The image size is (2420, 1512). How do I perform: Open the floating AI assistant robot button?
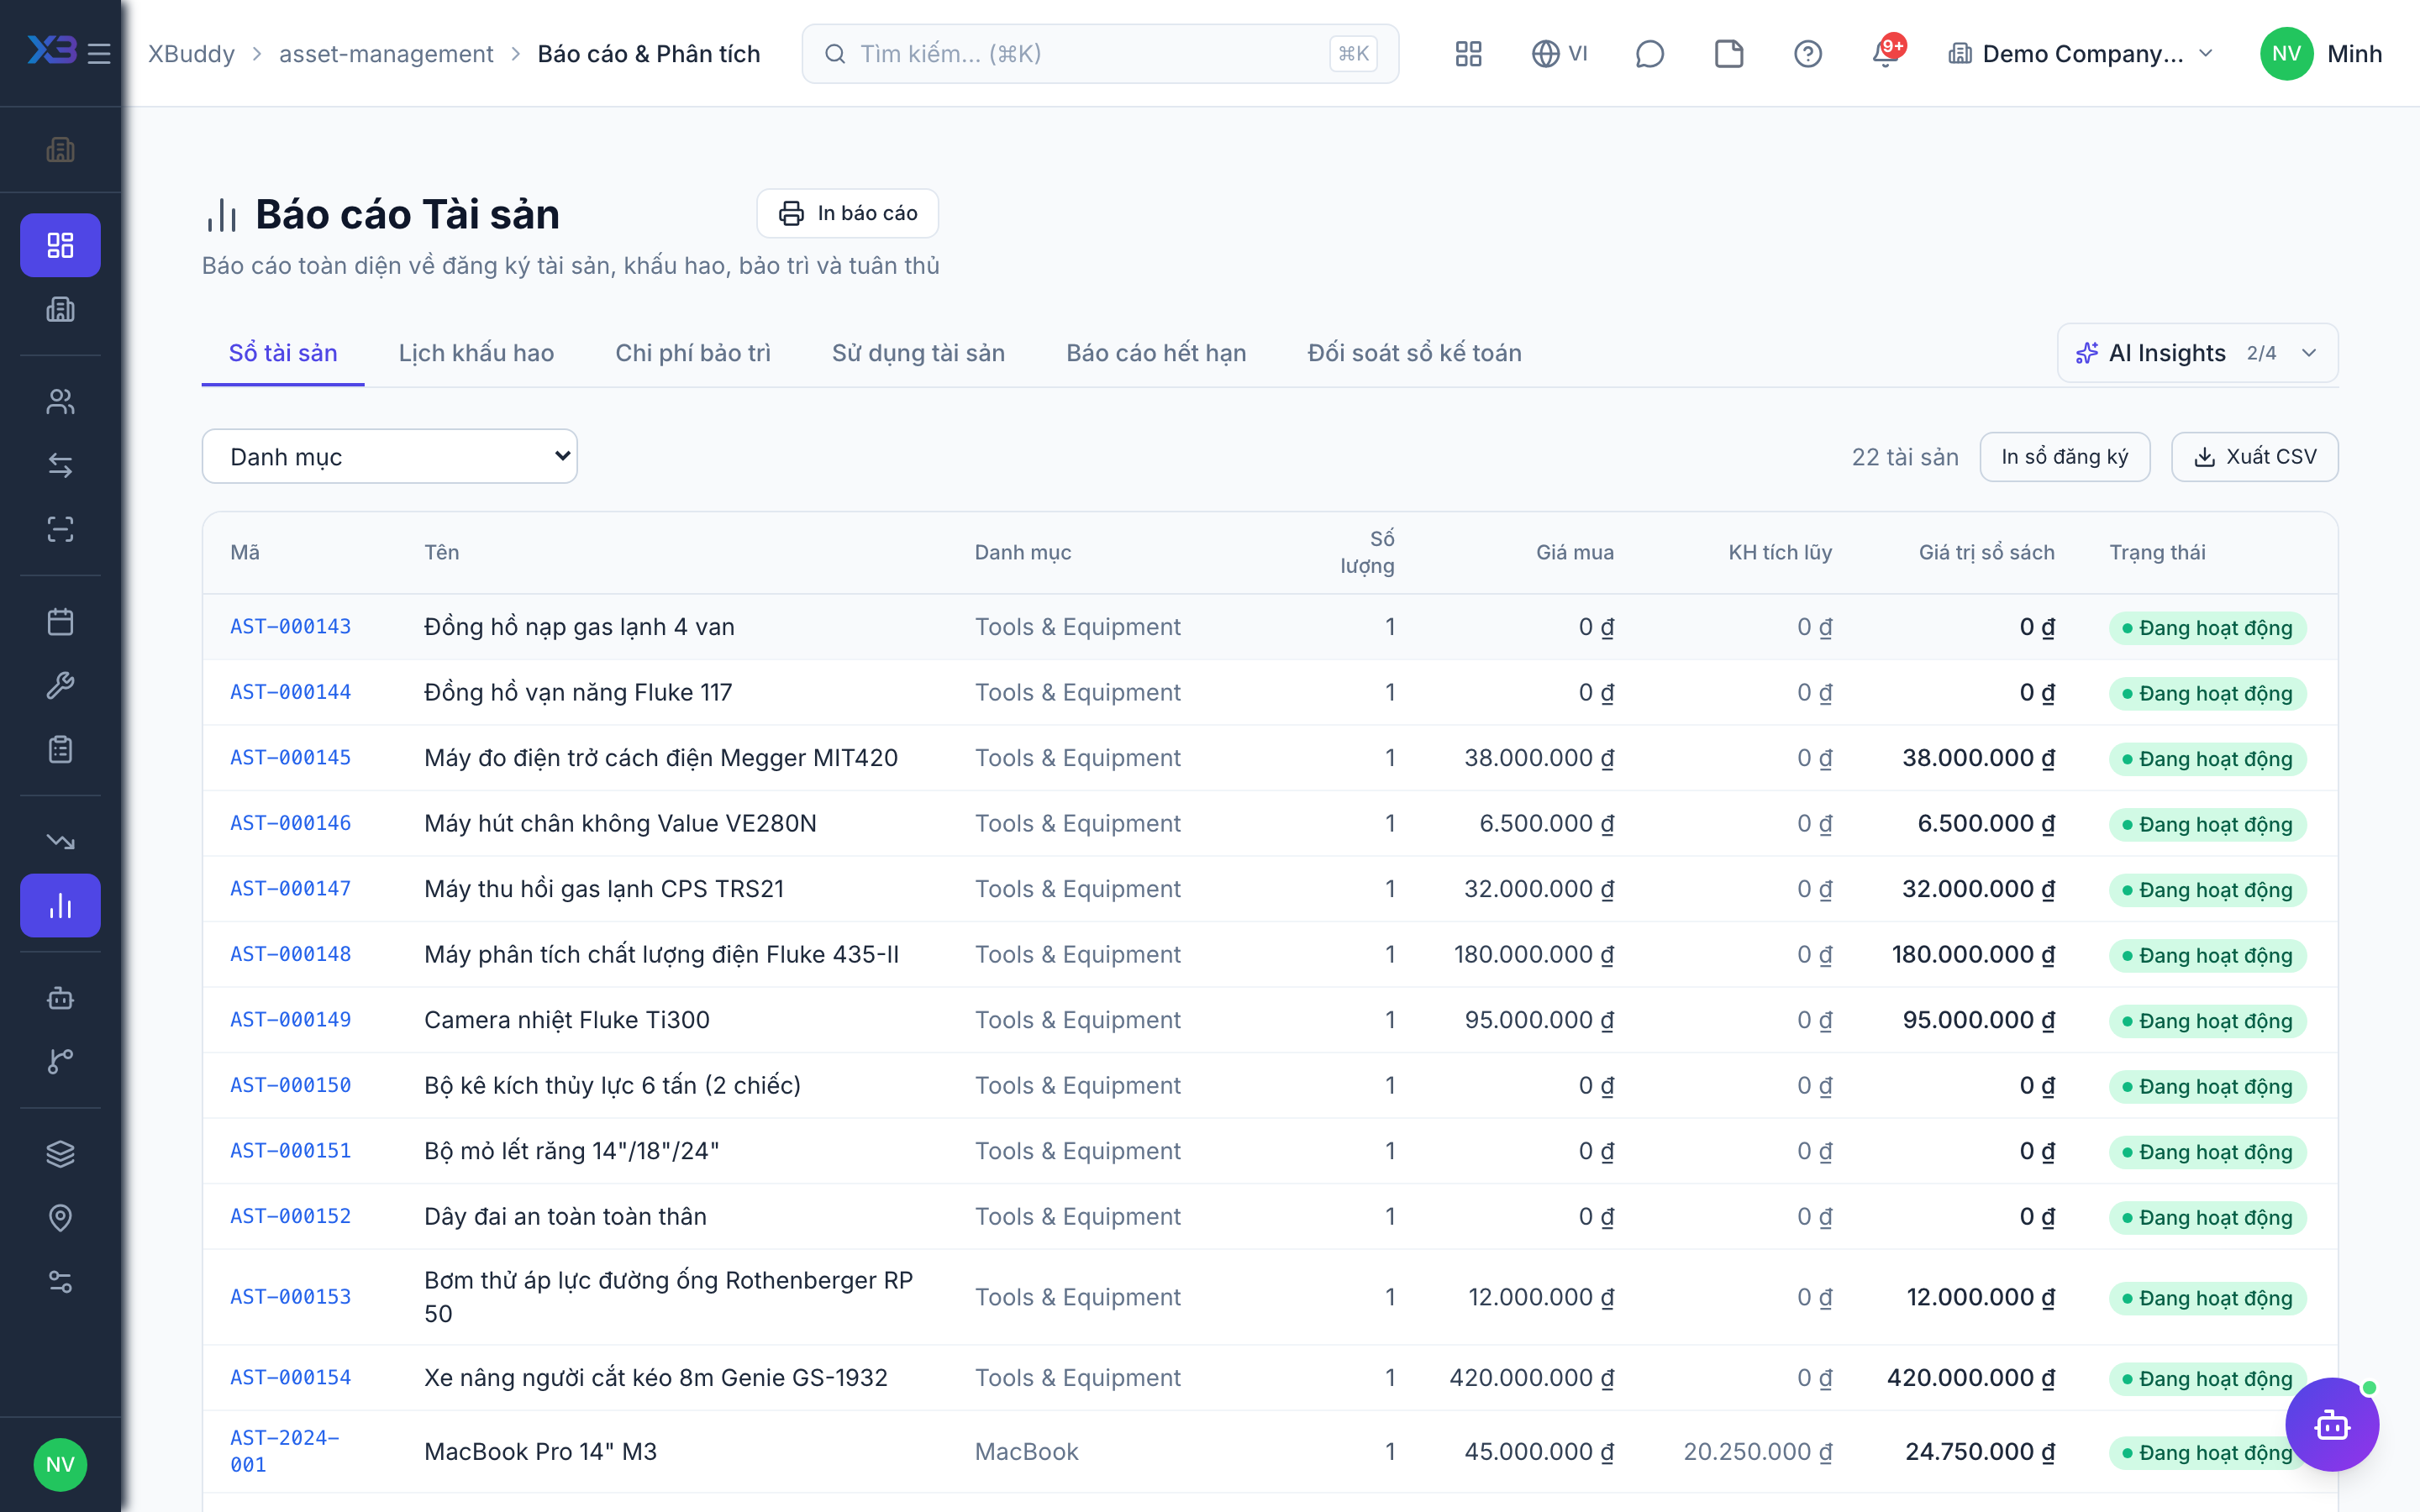point(2332,1425)
